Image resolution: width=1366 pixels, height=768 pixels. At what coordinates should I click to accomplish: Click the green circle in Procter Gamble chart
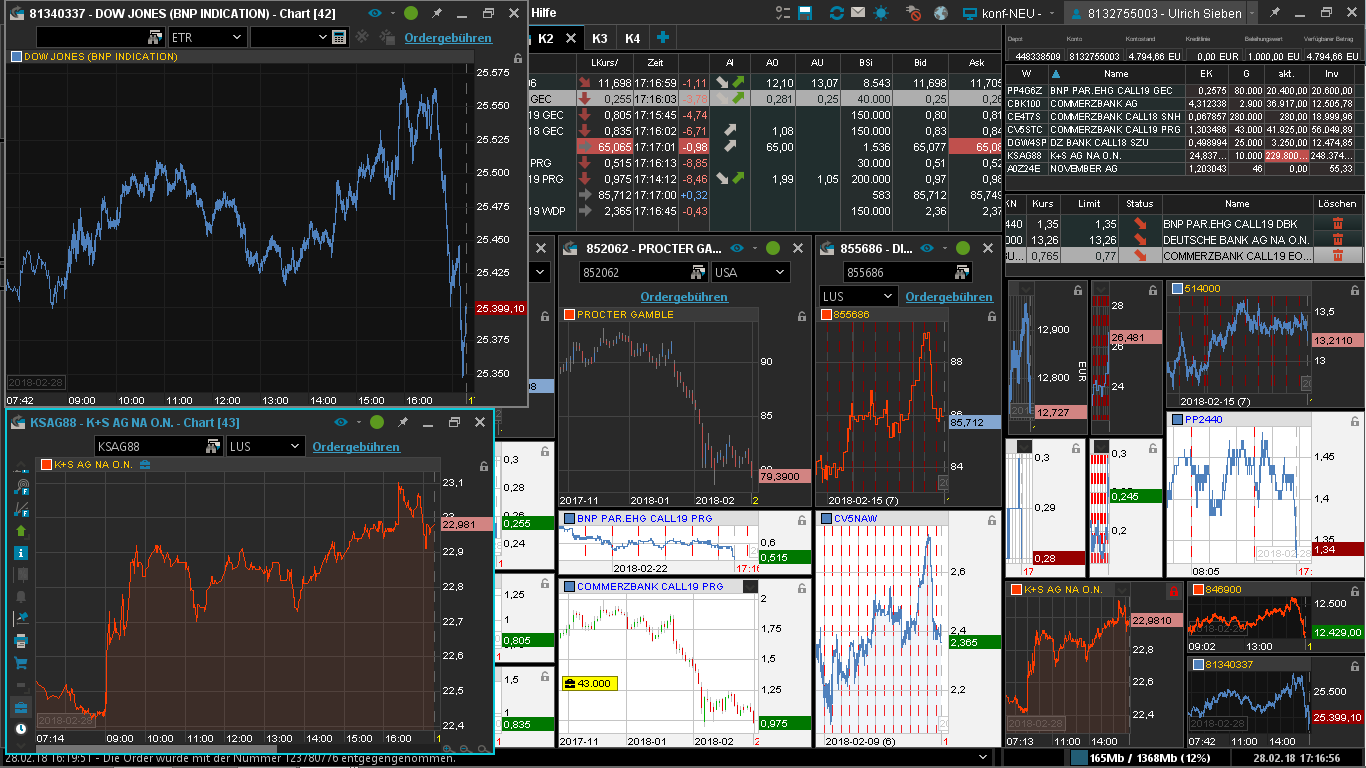(x=772, y=248)
